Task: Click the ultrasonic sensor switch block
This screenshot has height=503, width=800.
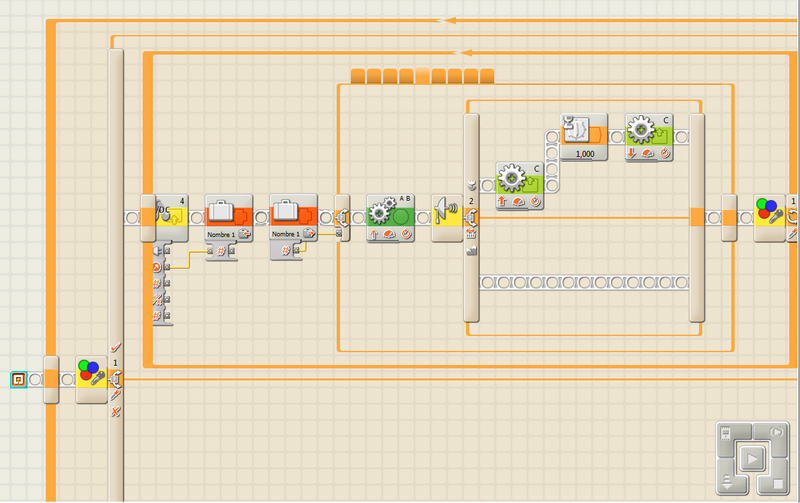Action: click(x=447, y=217)
